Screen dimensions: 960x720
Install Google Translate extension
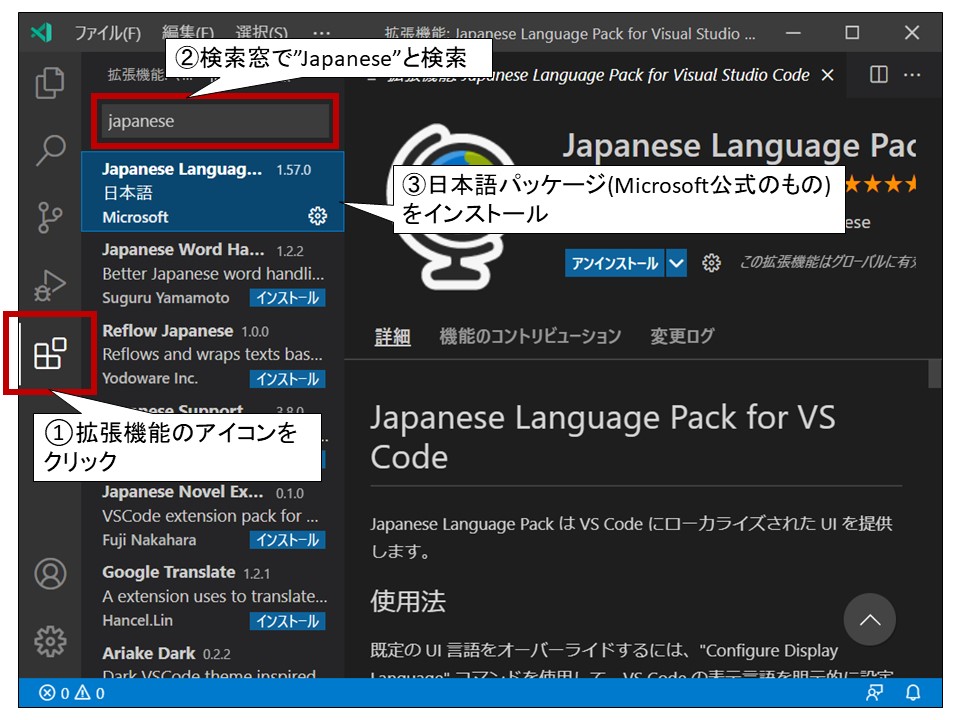coord(287,621)
